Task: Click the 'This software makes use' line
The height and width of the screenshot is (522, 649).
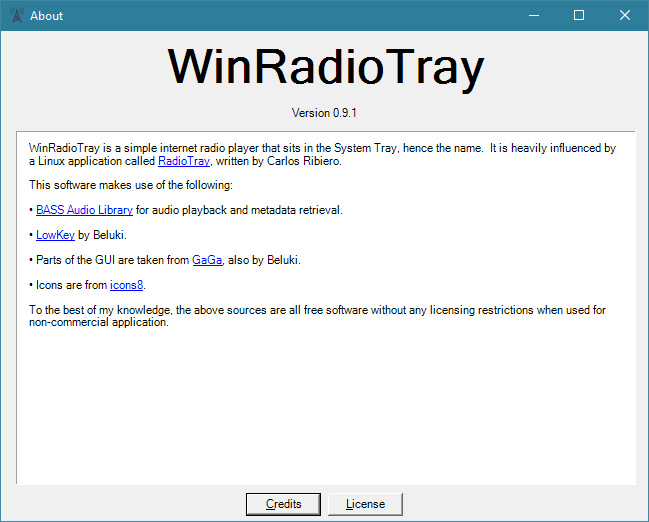Action: [130, 185]
